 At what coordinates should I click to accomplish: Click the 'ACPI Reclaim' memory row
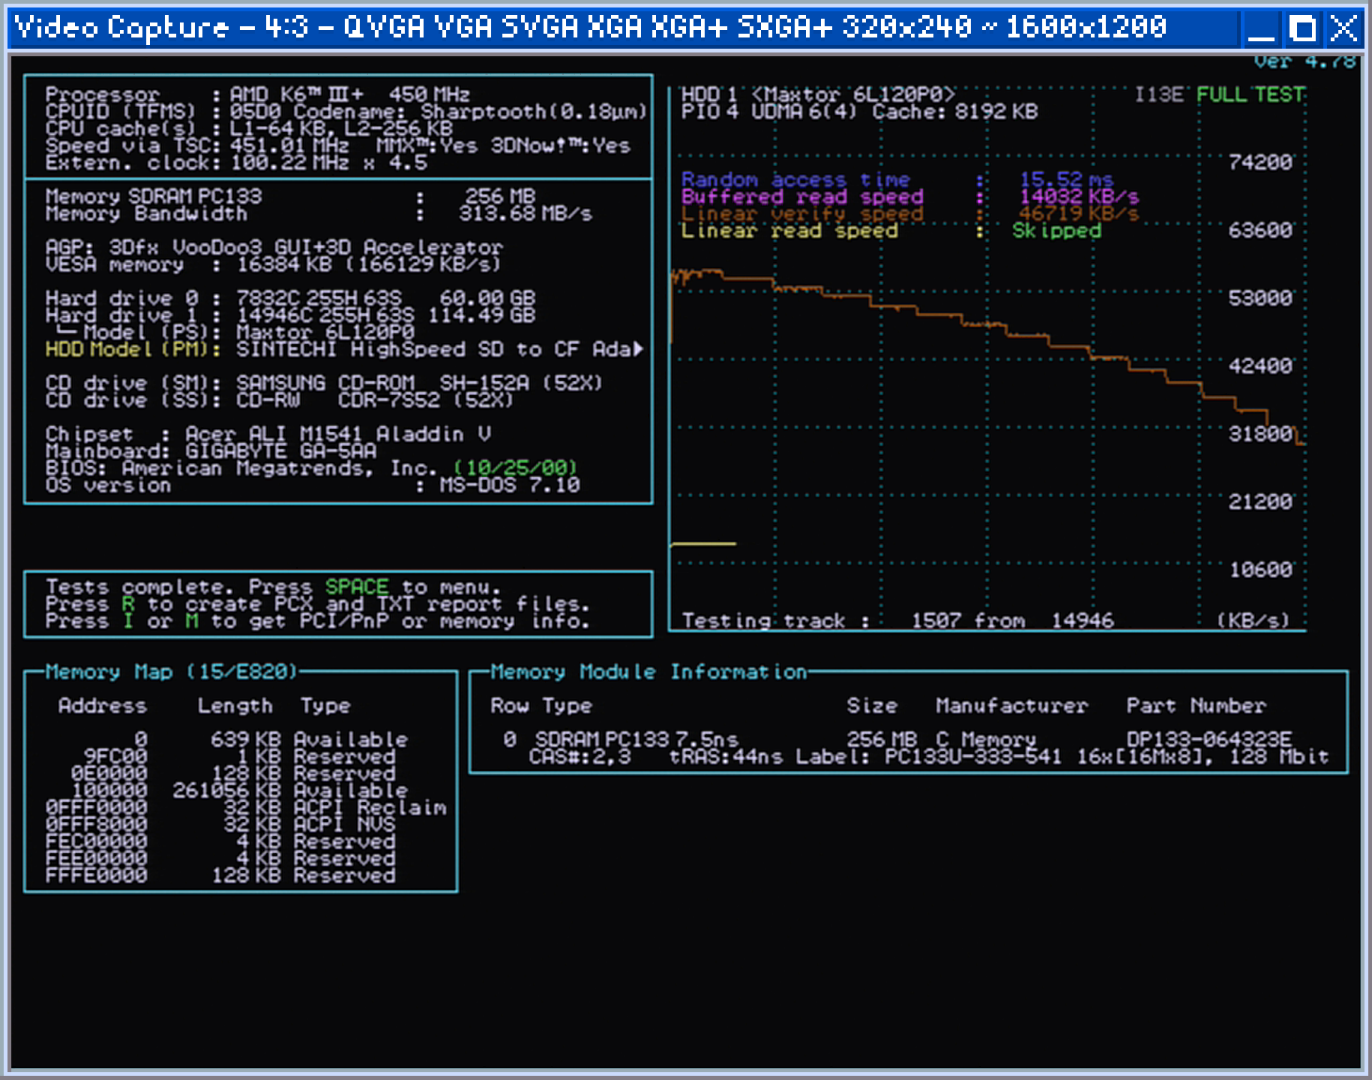tap(246, 808)
